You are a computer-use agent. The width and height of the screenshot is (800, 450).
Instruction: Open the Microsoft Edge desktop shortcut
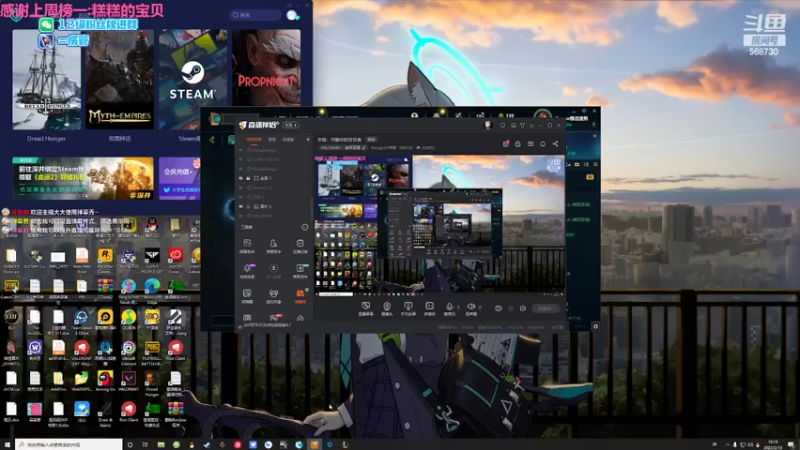152,291
